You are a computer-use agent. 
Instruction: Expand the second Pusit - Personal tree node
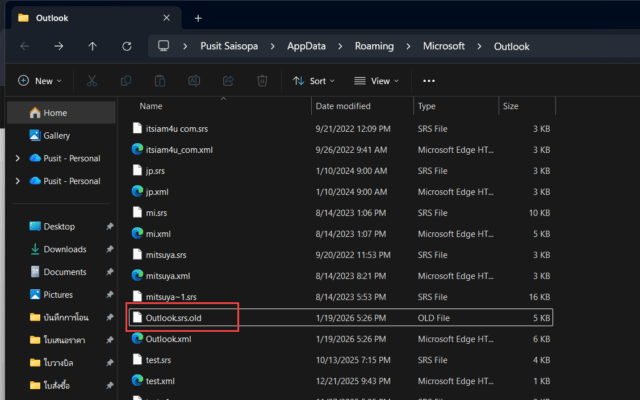point(18,181)
